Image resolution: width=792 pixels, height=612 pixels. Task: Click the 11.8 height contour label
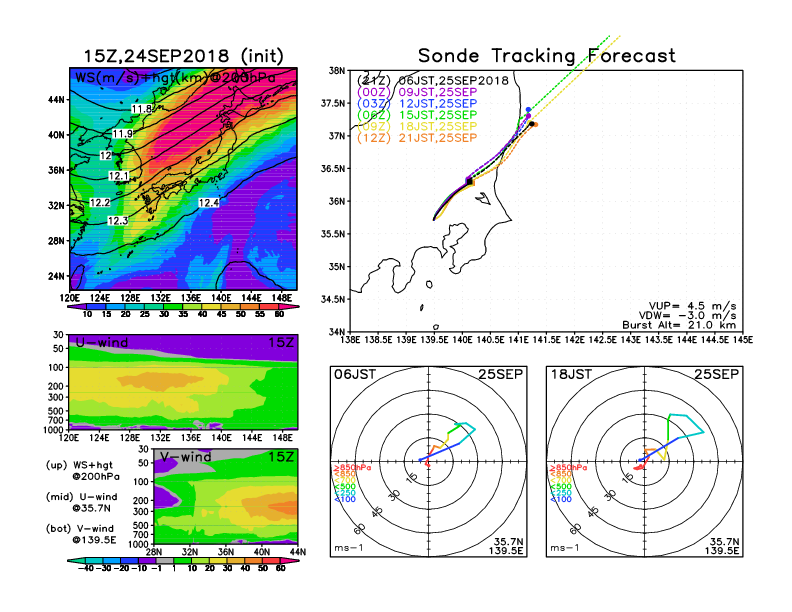[142, 109]
